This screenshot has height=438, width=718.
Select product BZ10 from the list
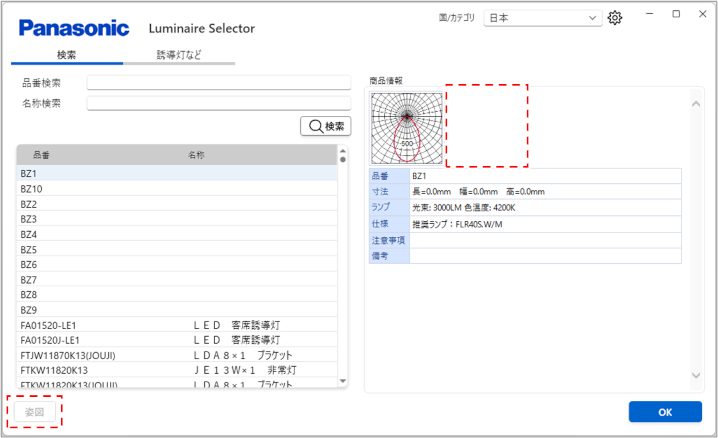176,189
